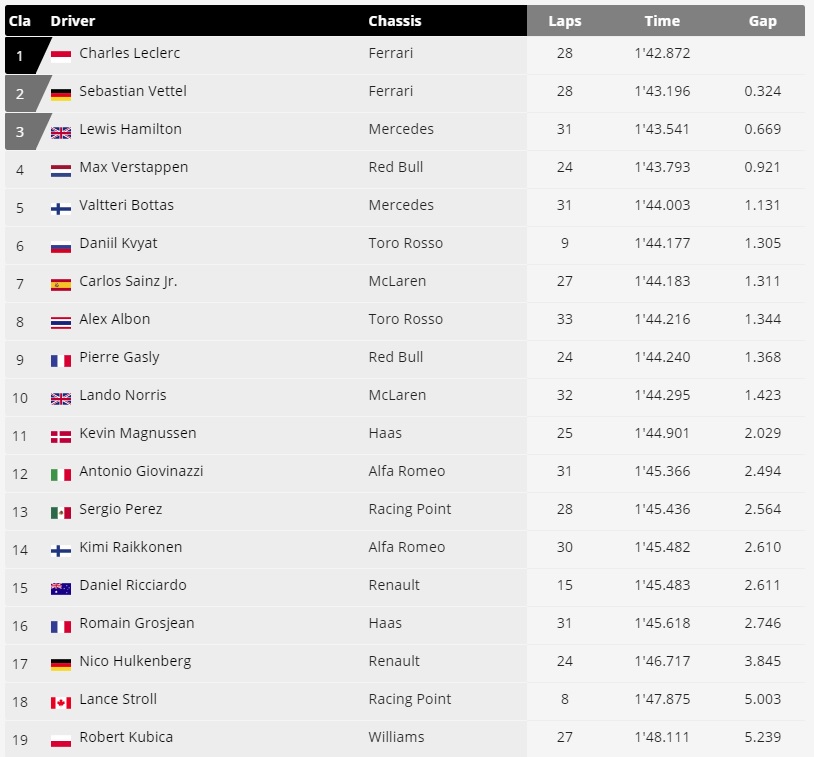Click Thai flag beside Alex Albon
The width and height of the screenshot is (814, 757).
coord(61,322)
